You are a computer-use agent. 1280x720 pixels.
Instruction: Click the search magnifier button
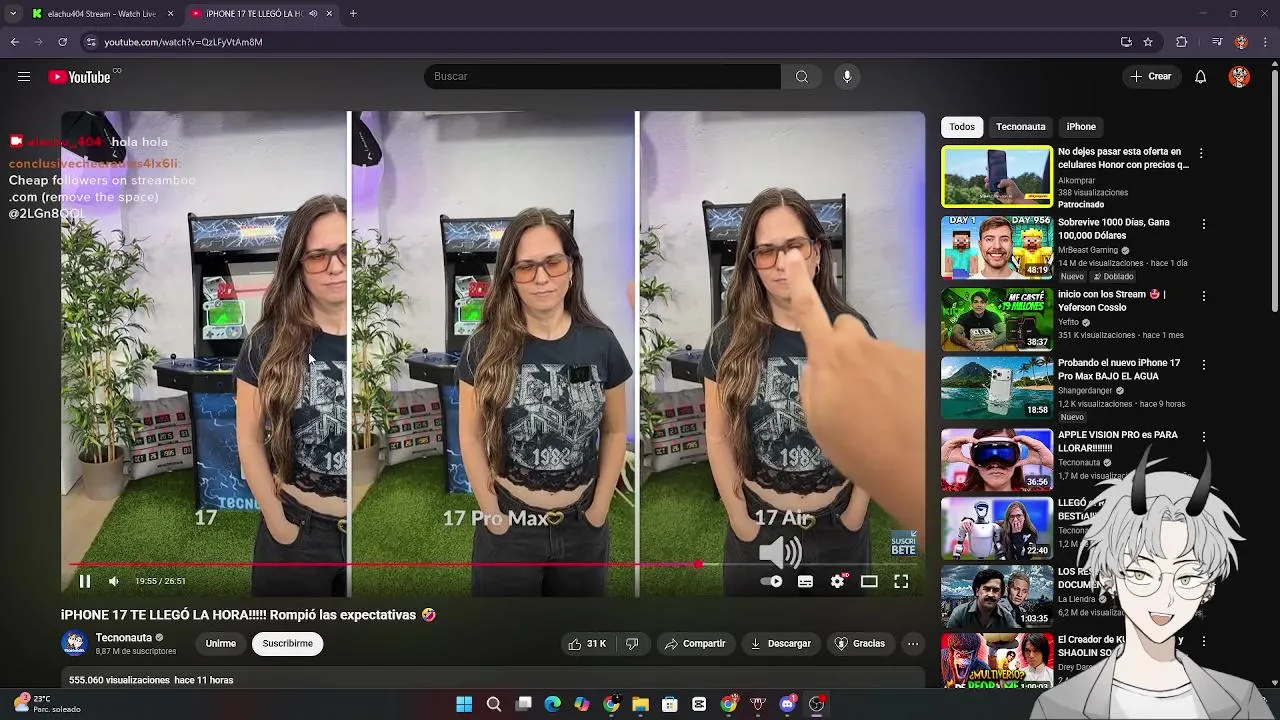coord(802,77)
